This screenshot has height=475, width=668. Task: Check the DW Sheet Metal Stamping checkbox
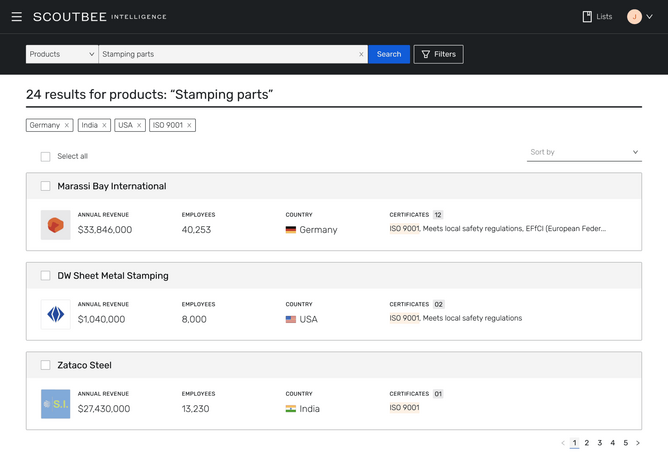(46, 276)
